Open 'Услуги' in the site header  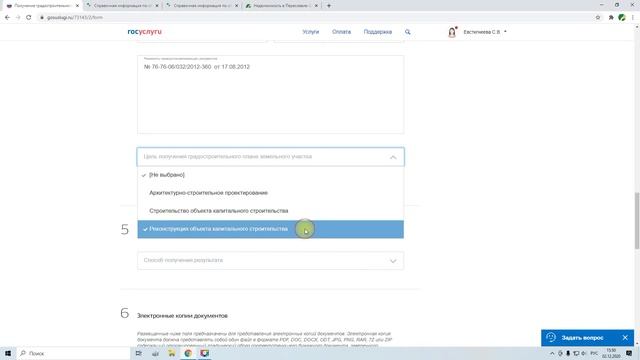click(x=311, y=32)
